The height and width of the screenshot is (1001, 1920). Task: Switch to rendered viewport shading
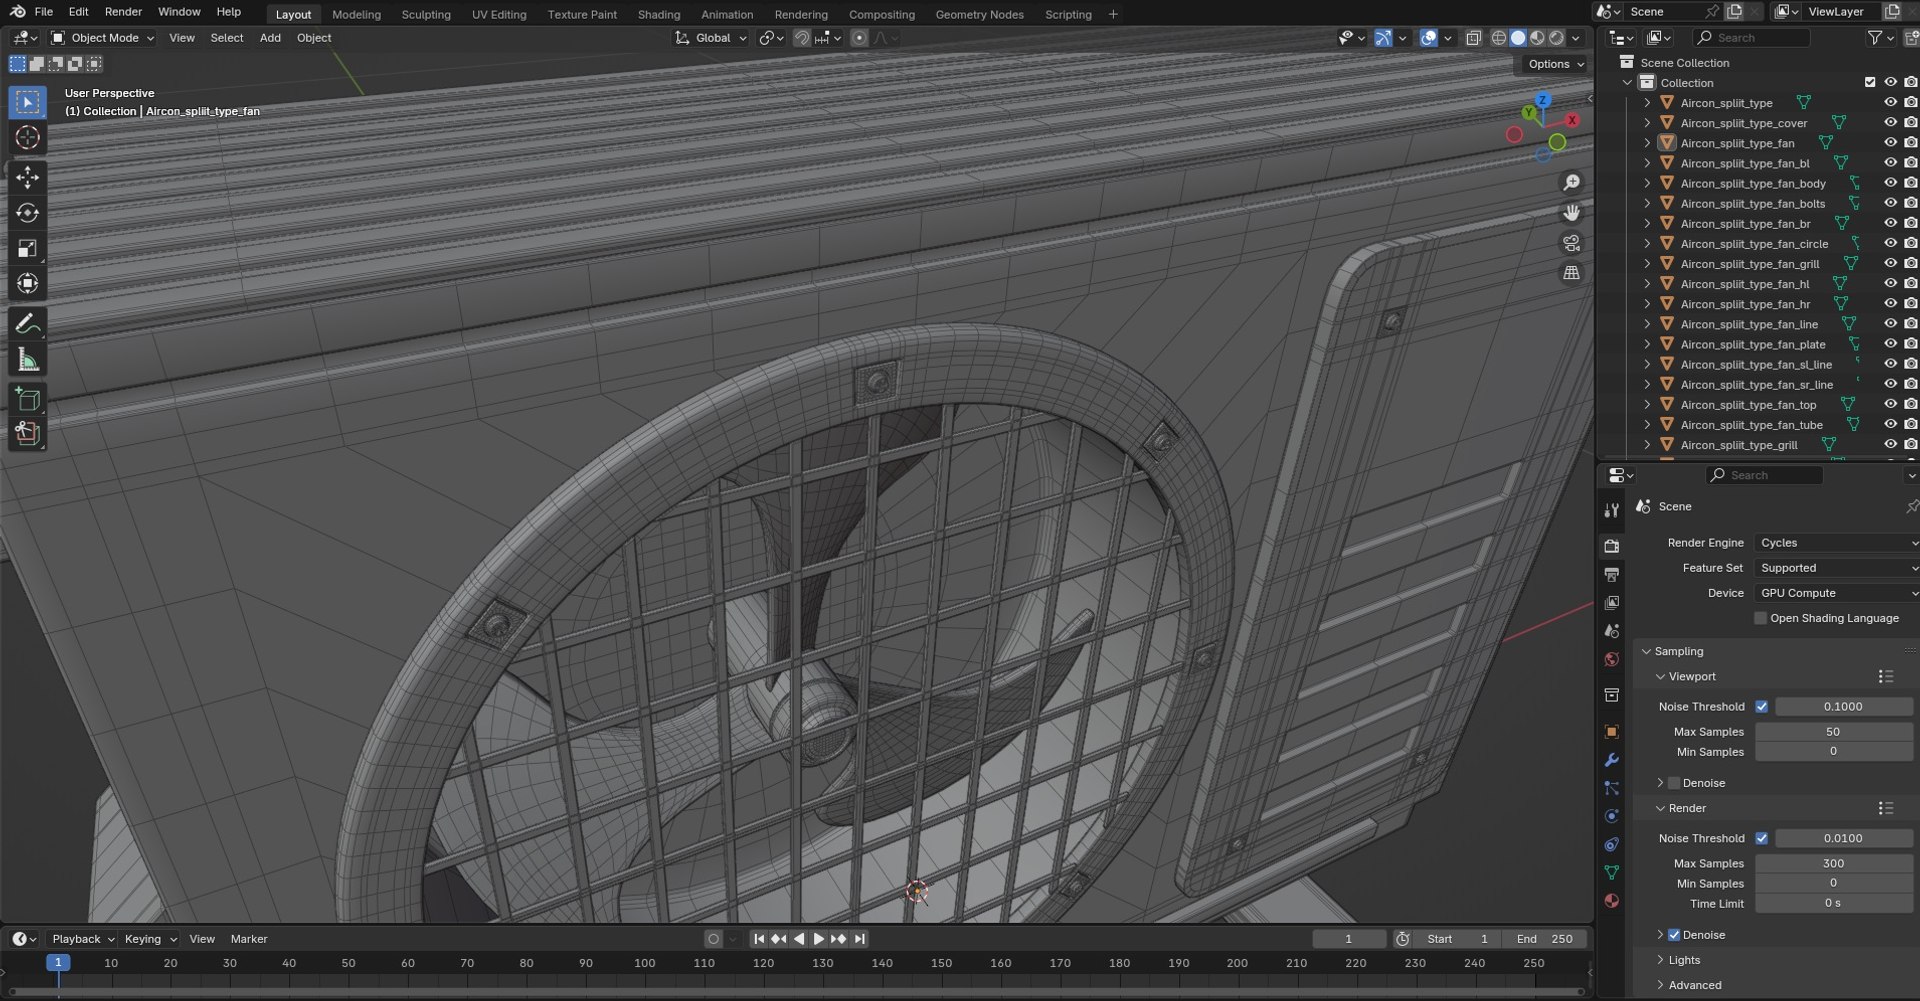(x=1556, y=38)
